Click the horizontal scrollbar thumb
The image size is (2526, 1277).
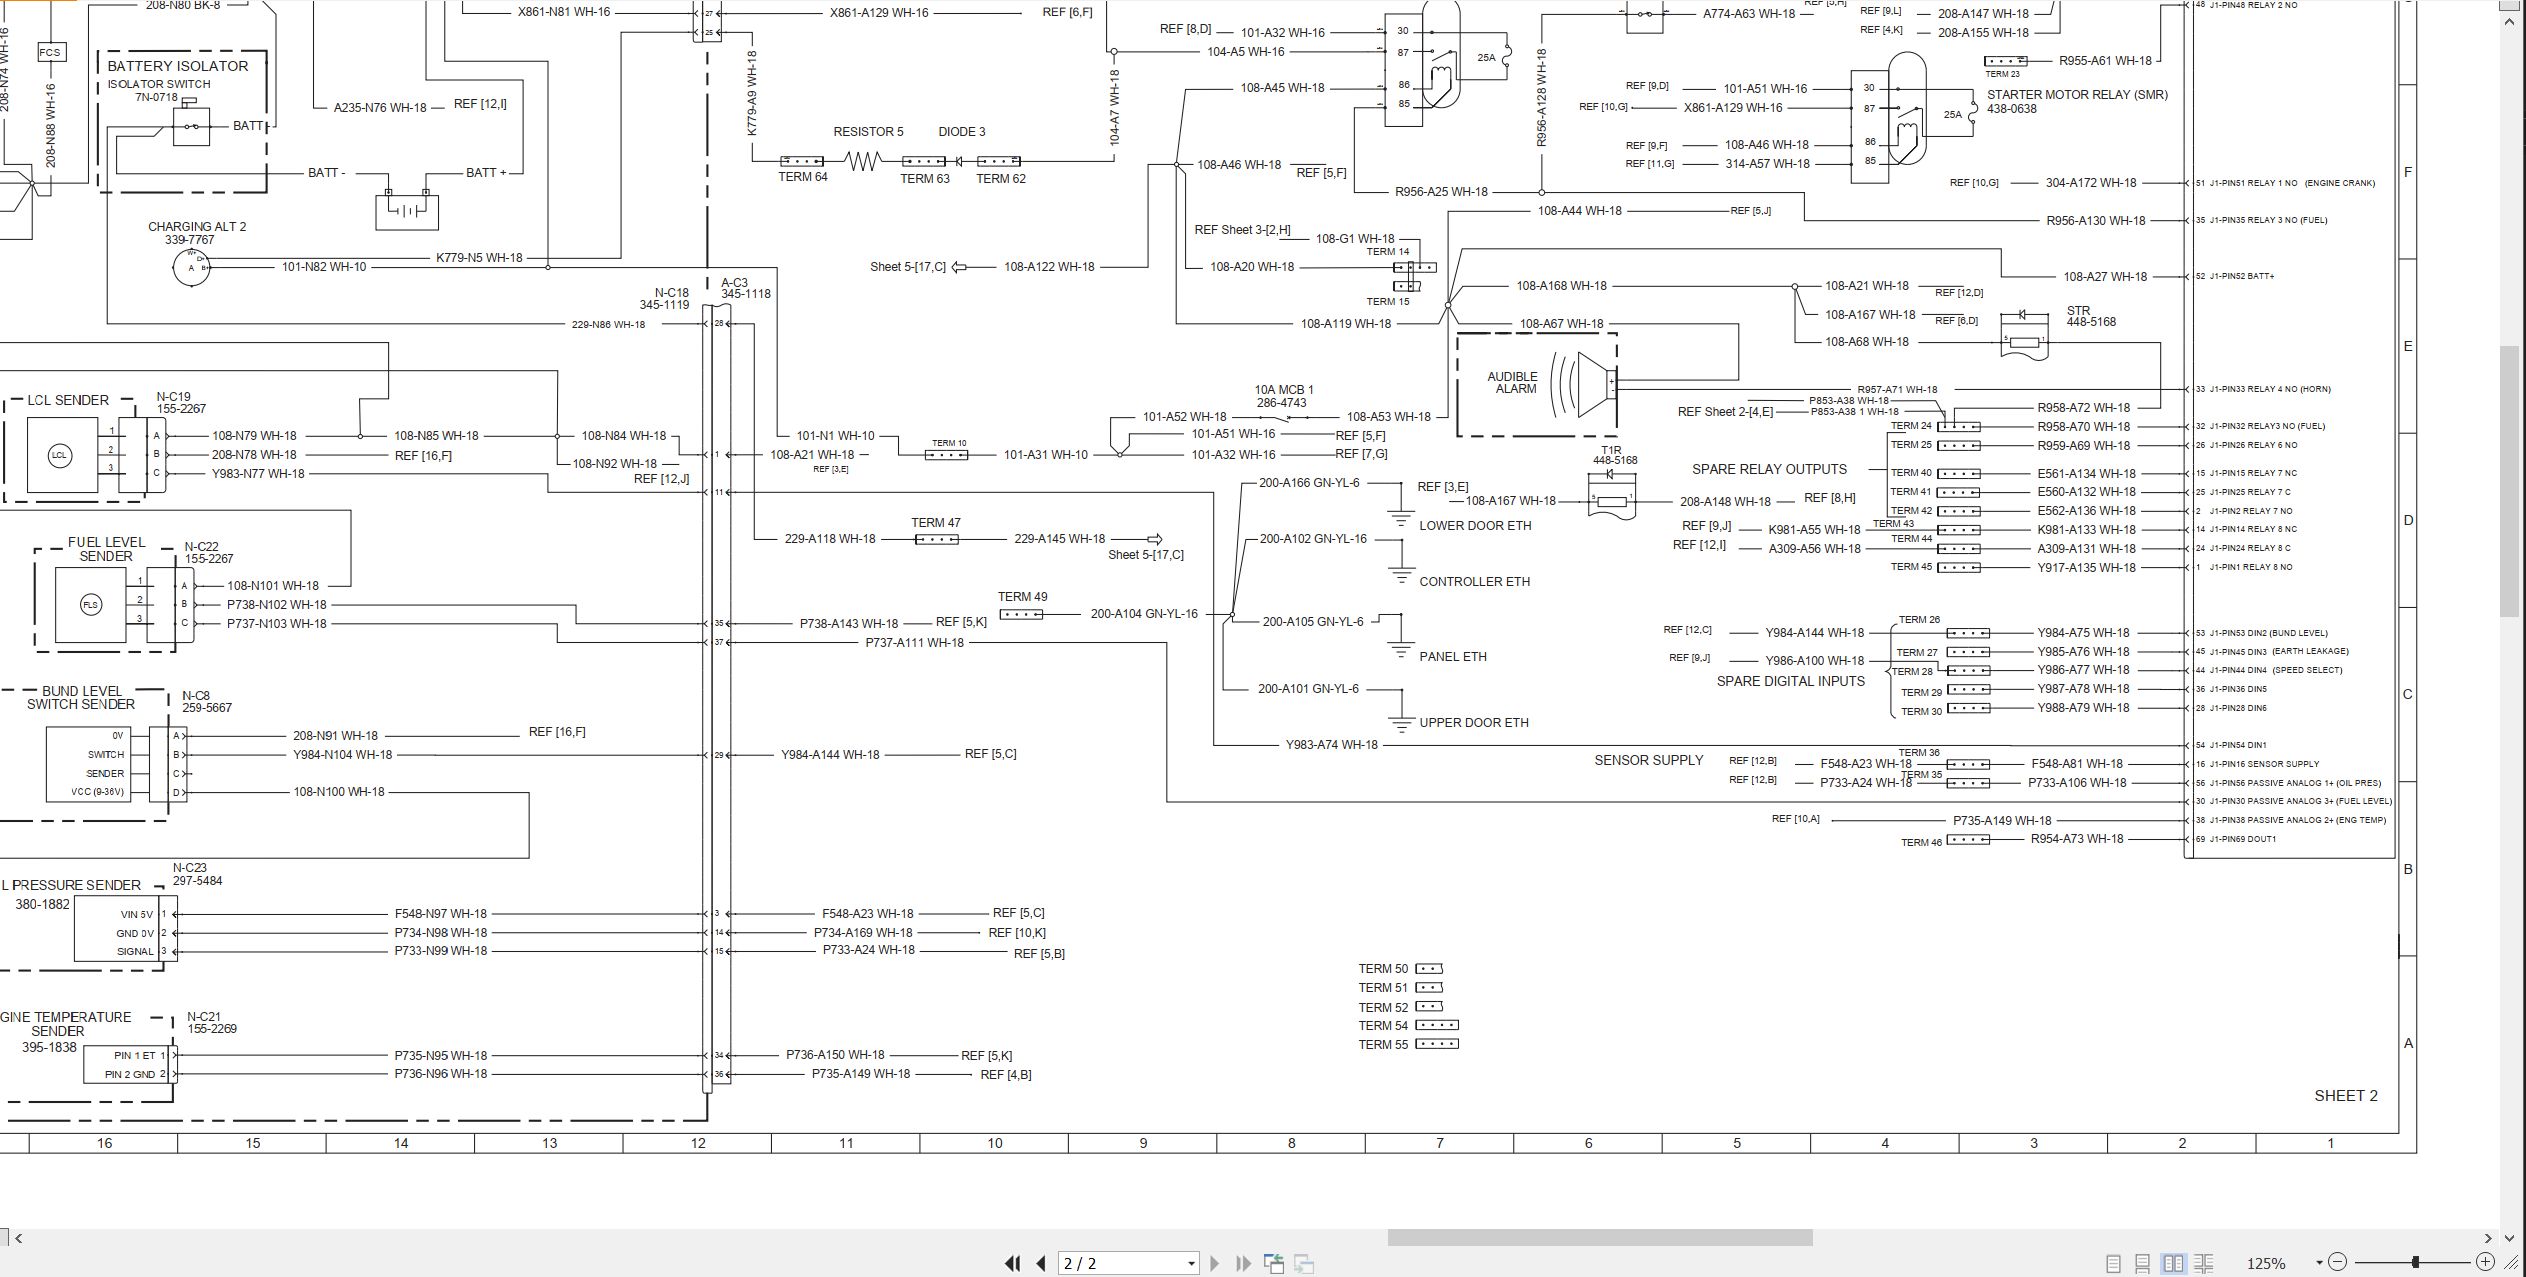(1599, 1238)
